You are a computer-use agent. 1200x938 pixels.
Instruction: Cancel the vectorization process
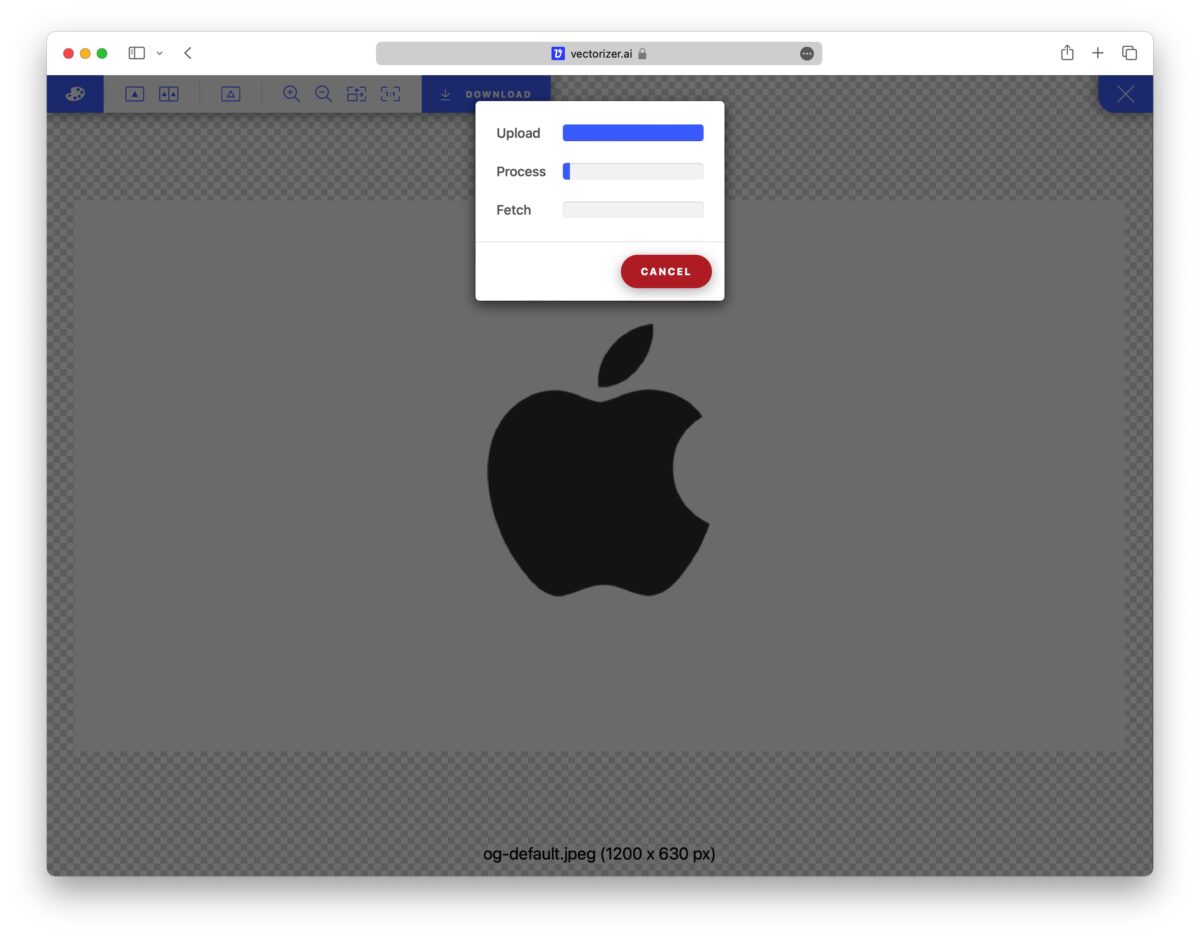tap(666, 272)
